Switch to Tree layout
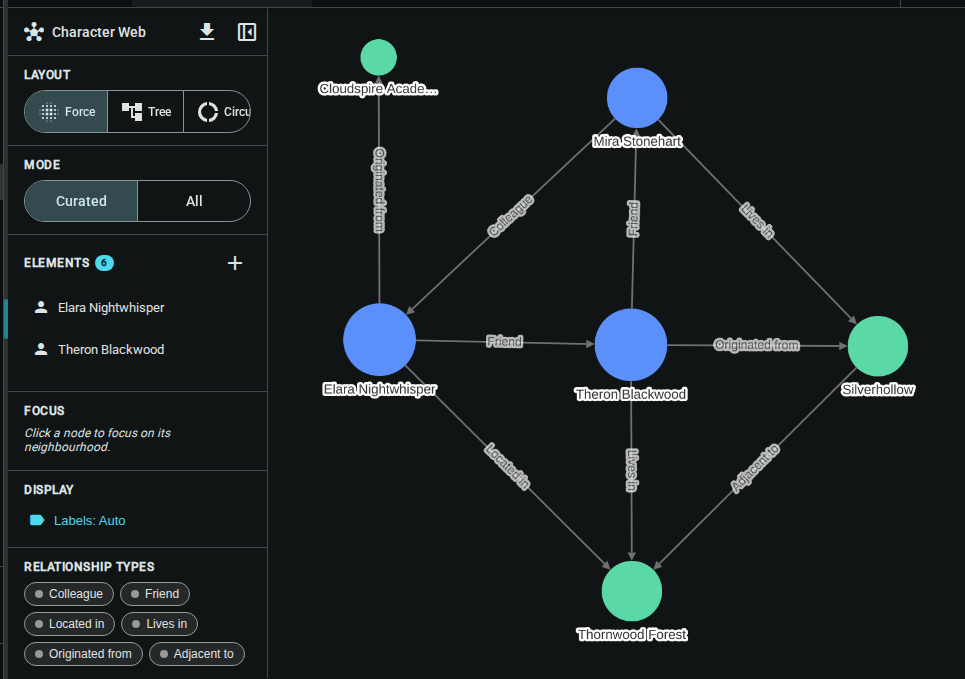 (x=146, y=112)
